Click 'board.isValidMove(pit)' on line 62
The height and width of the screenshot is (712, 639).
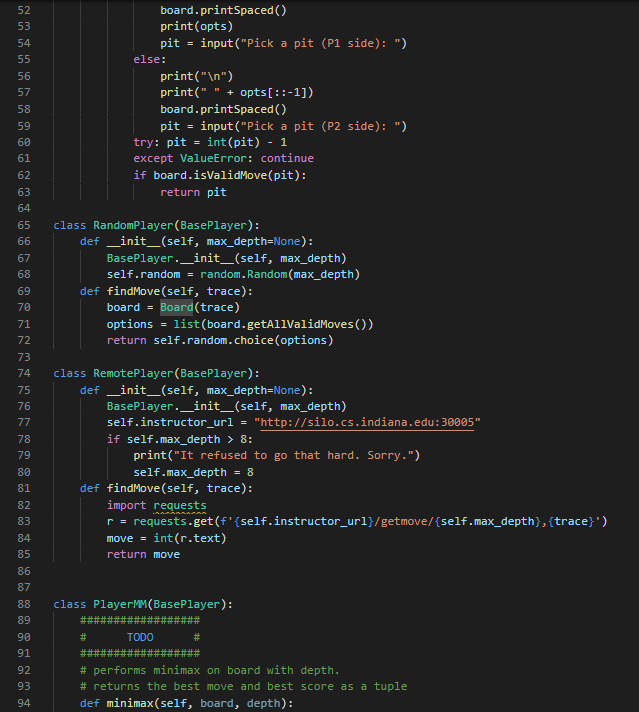point(227,175)
